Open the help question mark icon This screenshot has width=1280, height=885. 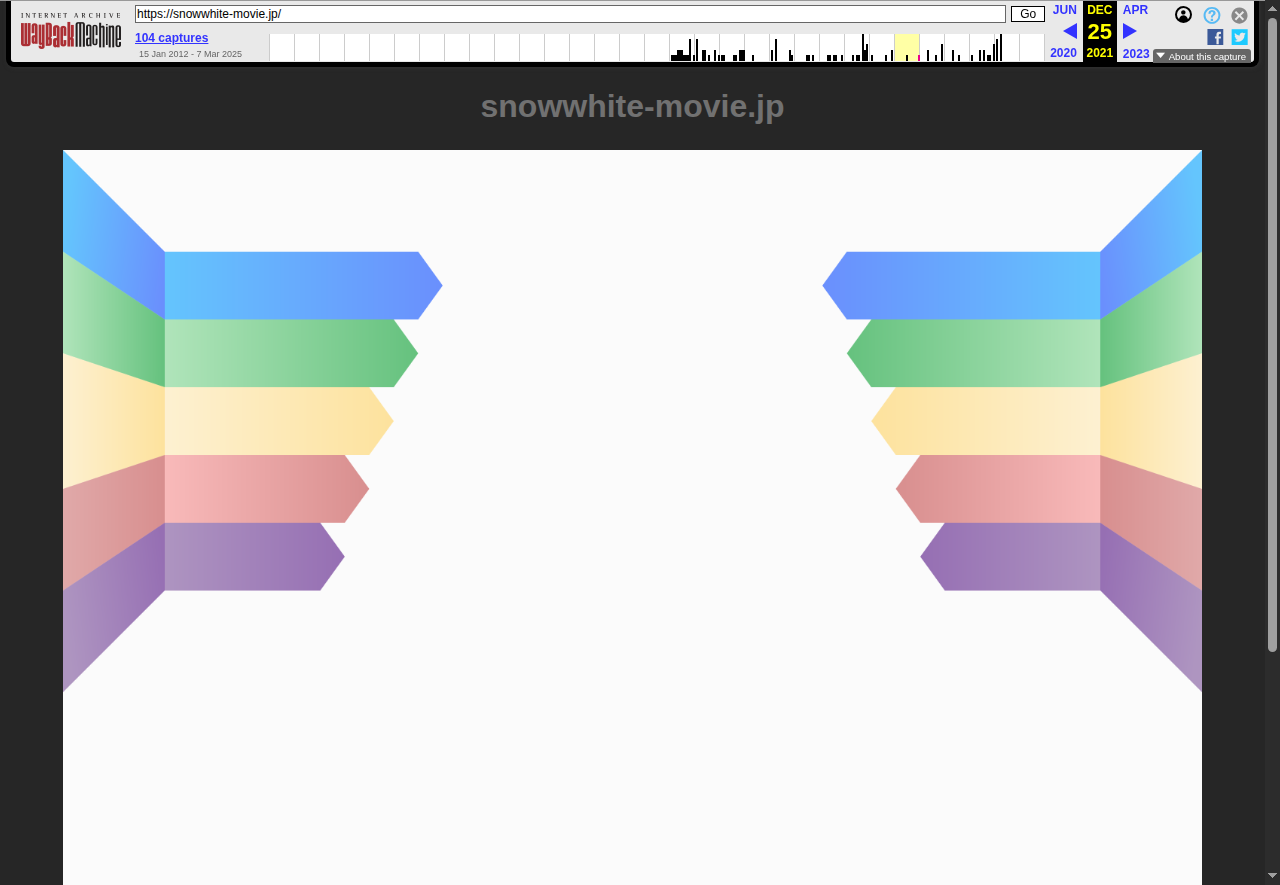[x=1212, y=15]
